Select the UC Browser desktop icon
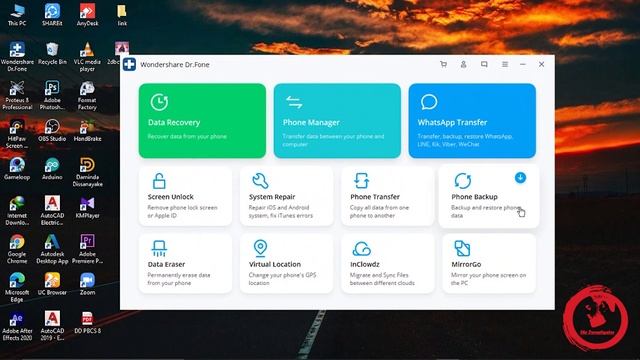Viewport: 640px width, 360px height. [52, 284]
